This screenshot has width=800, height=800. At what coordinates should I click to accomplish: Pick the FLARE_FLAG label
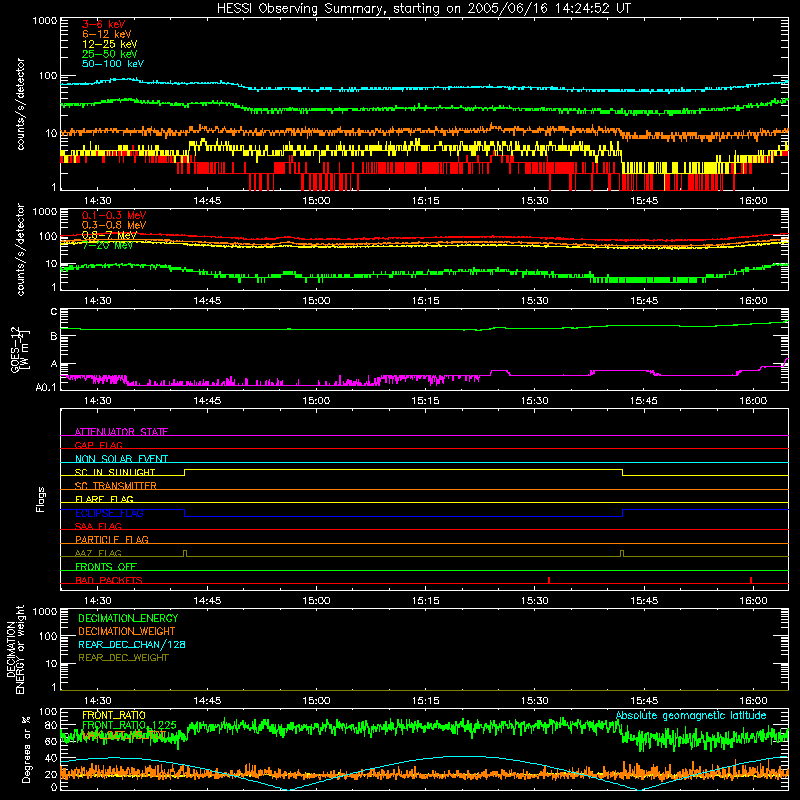point(104,499)
